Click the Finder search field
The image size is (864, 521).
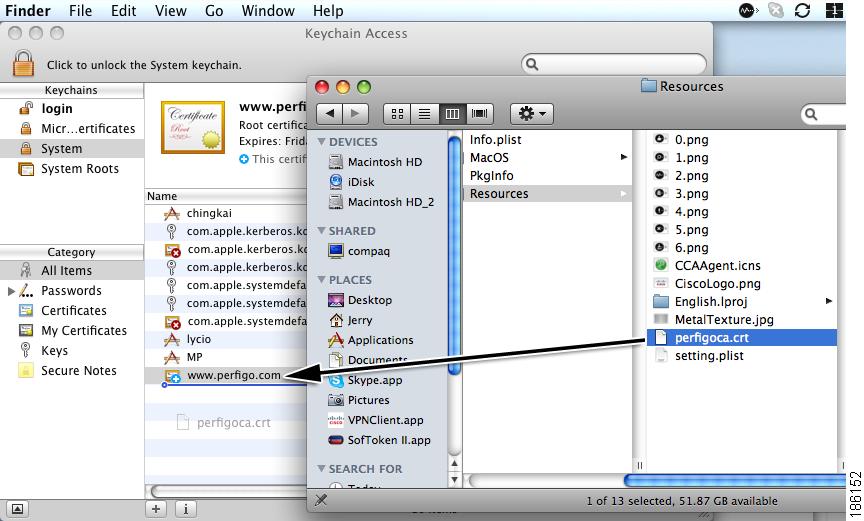tap(824, 114)
